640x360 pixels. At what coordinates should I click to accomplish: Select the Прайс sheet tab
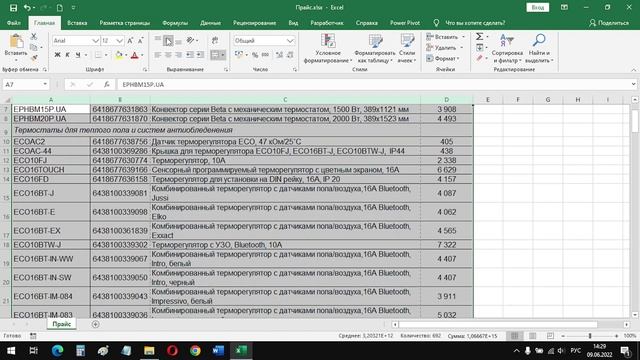point(62,324)
